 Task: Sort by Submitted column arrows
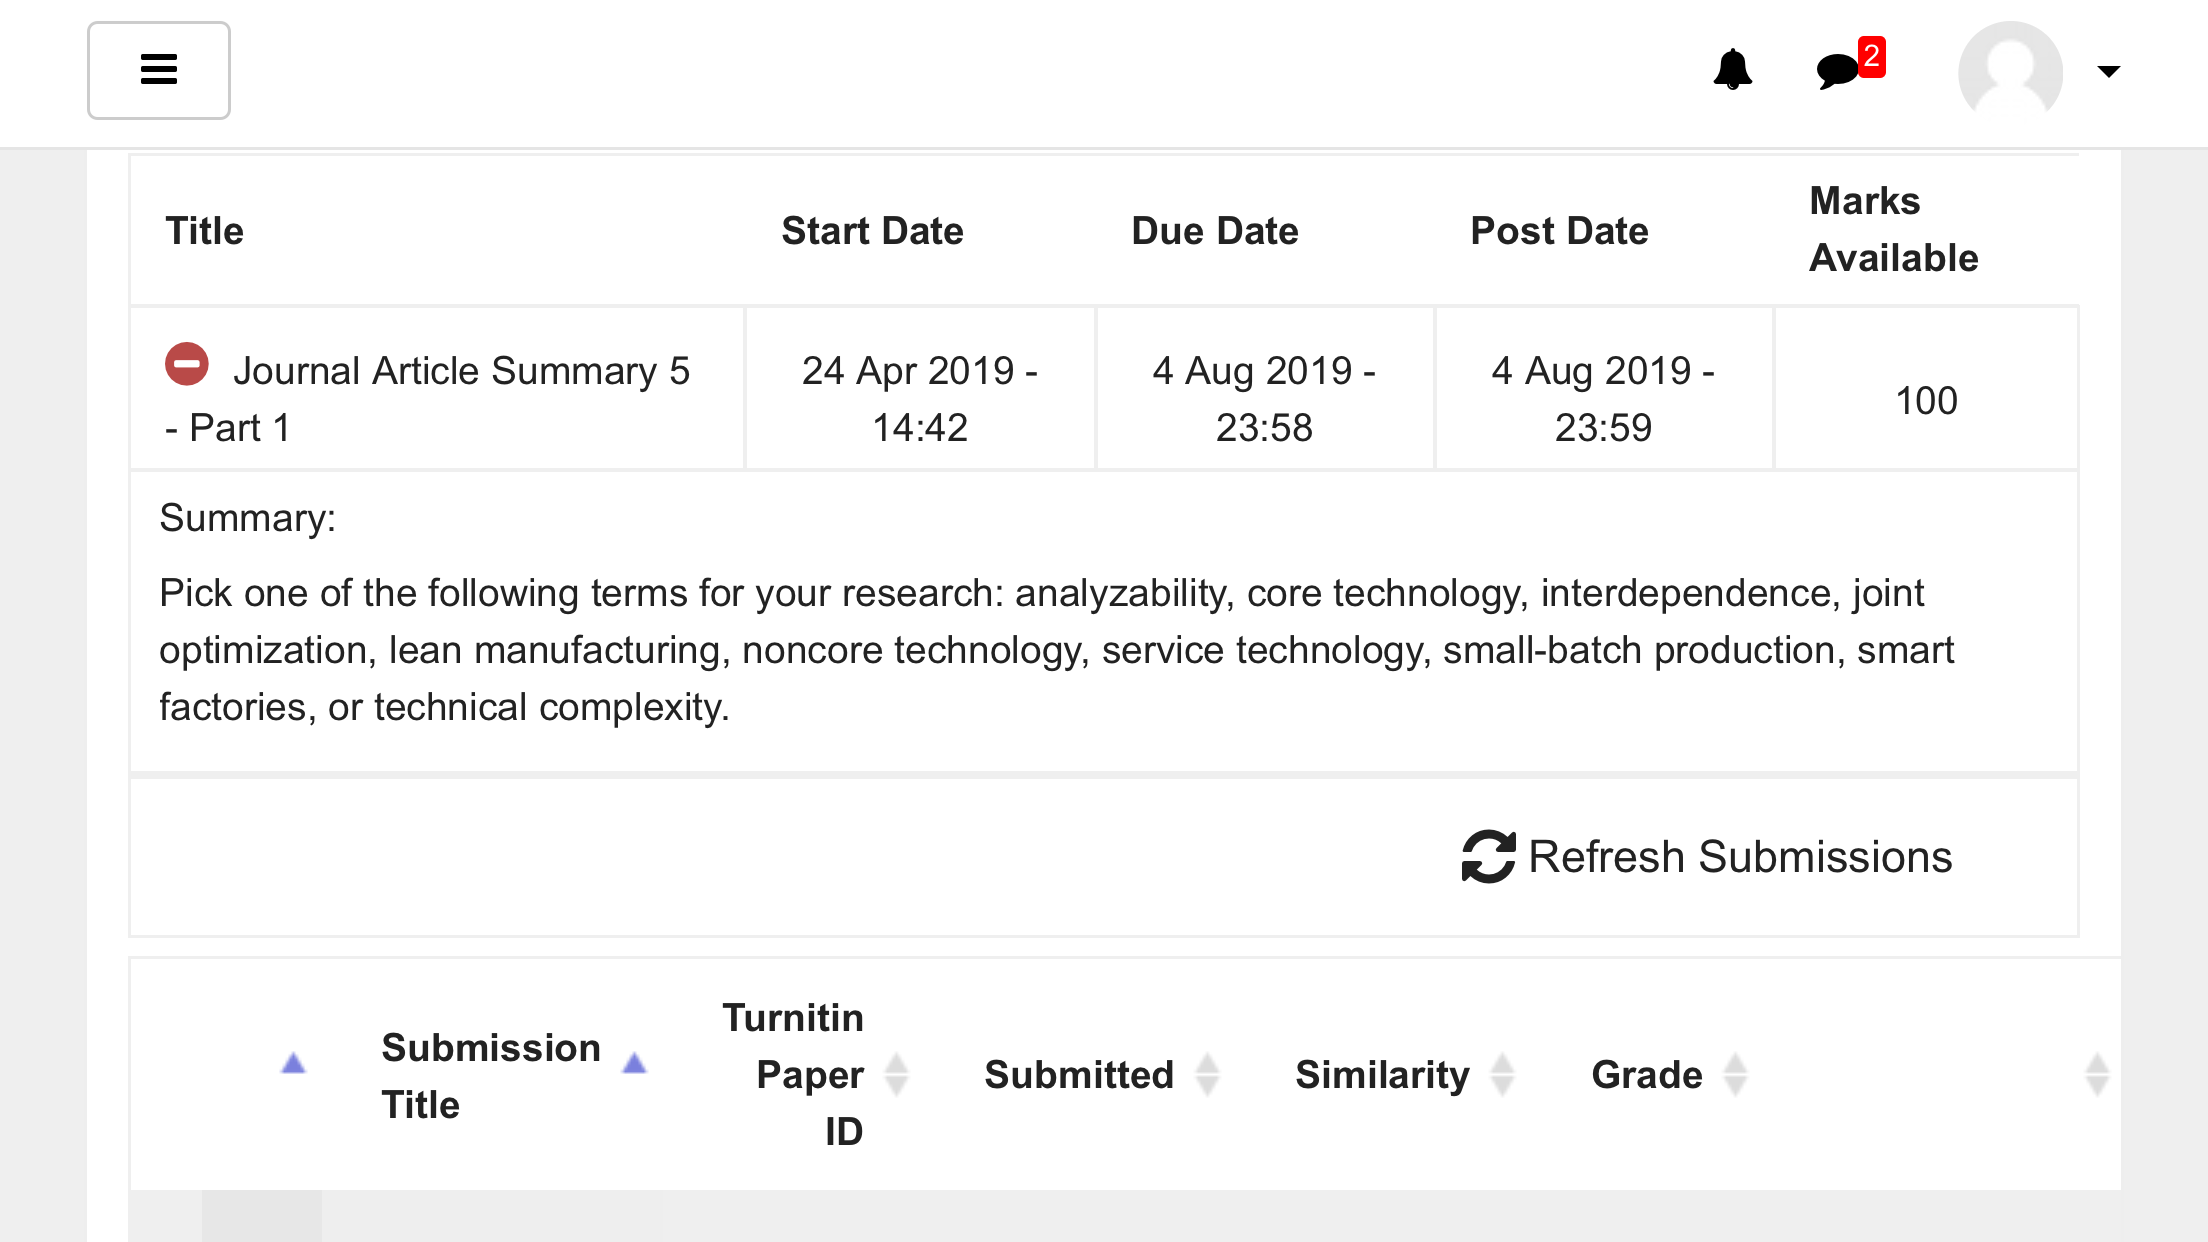coord(1207,1075)
